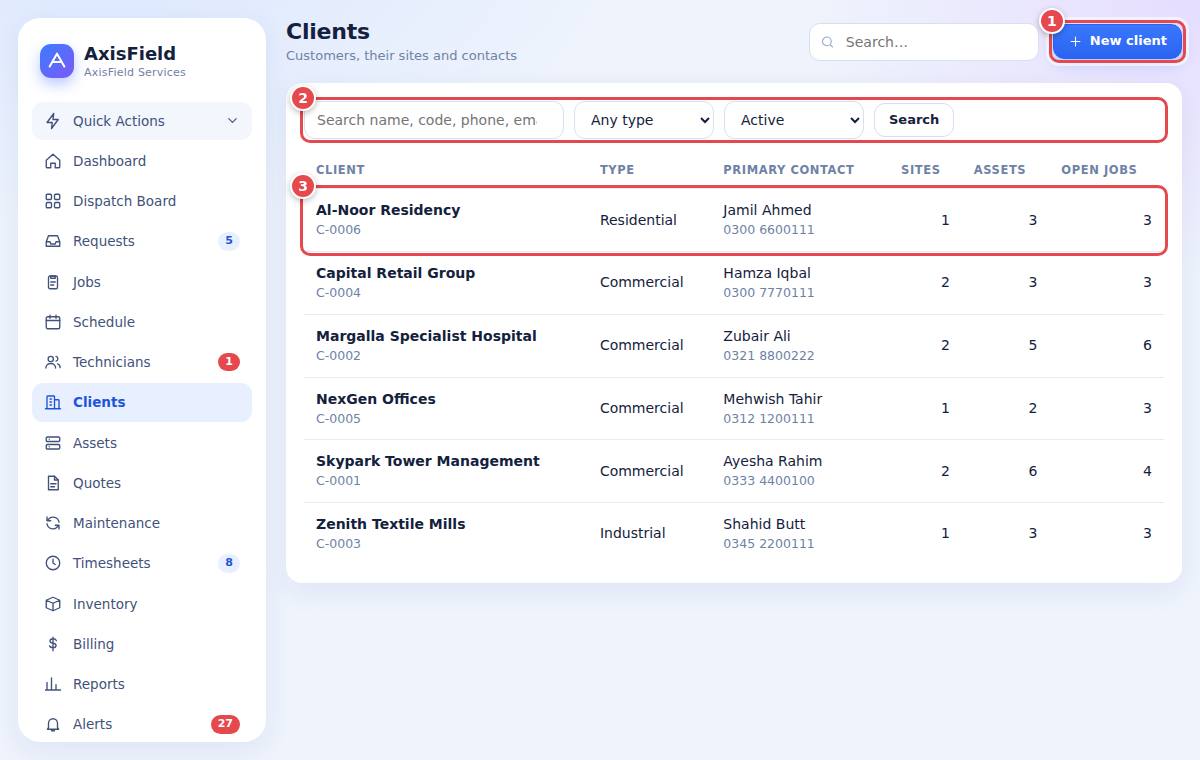Click the Inventory box icon
The height and width of the screenshot is (760, 1200).
pos(53,604)
